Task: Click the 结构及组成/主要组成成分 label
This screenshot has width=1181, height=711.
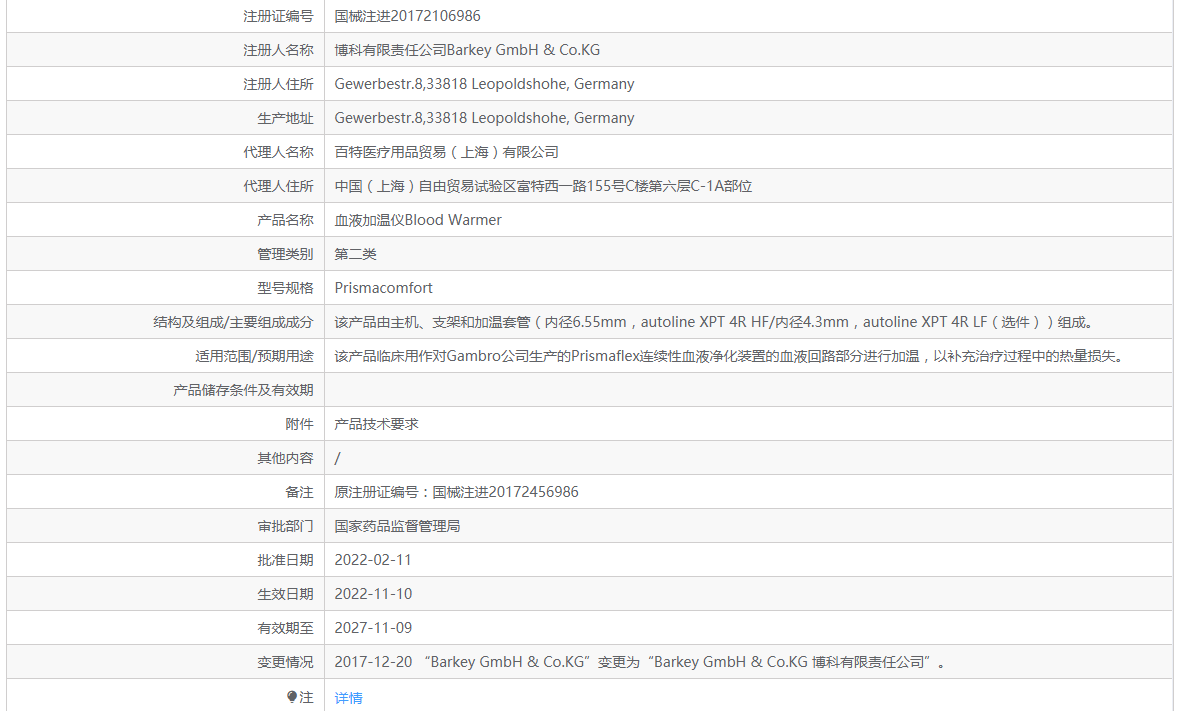Action: (233, 322)
